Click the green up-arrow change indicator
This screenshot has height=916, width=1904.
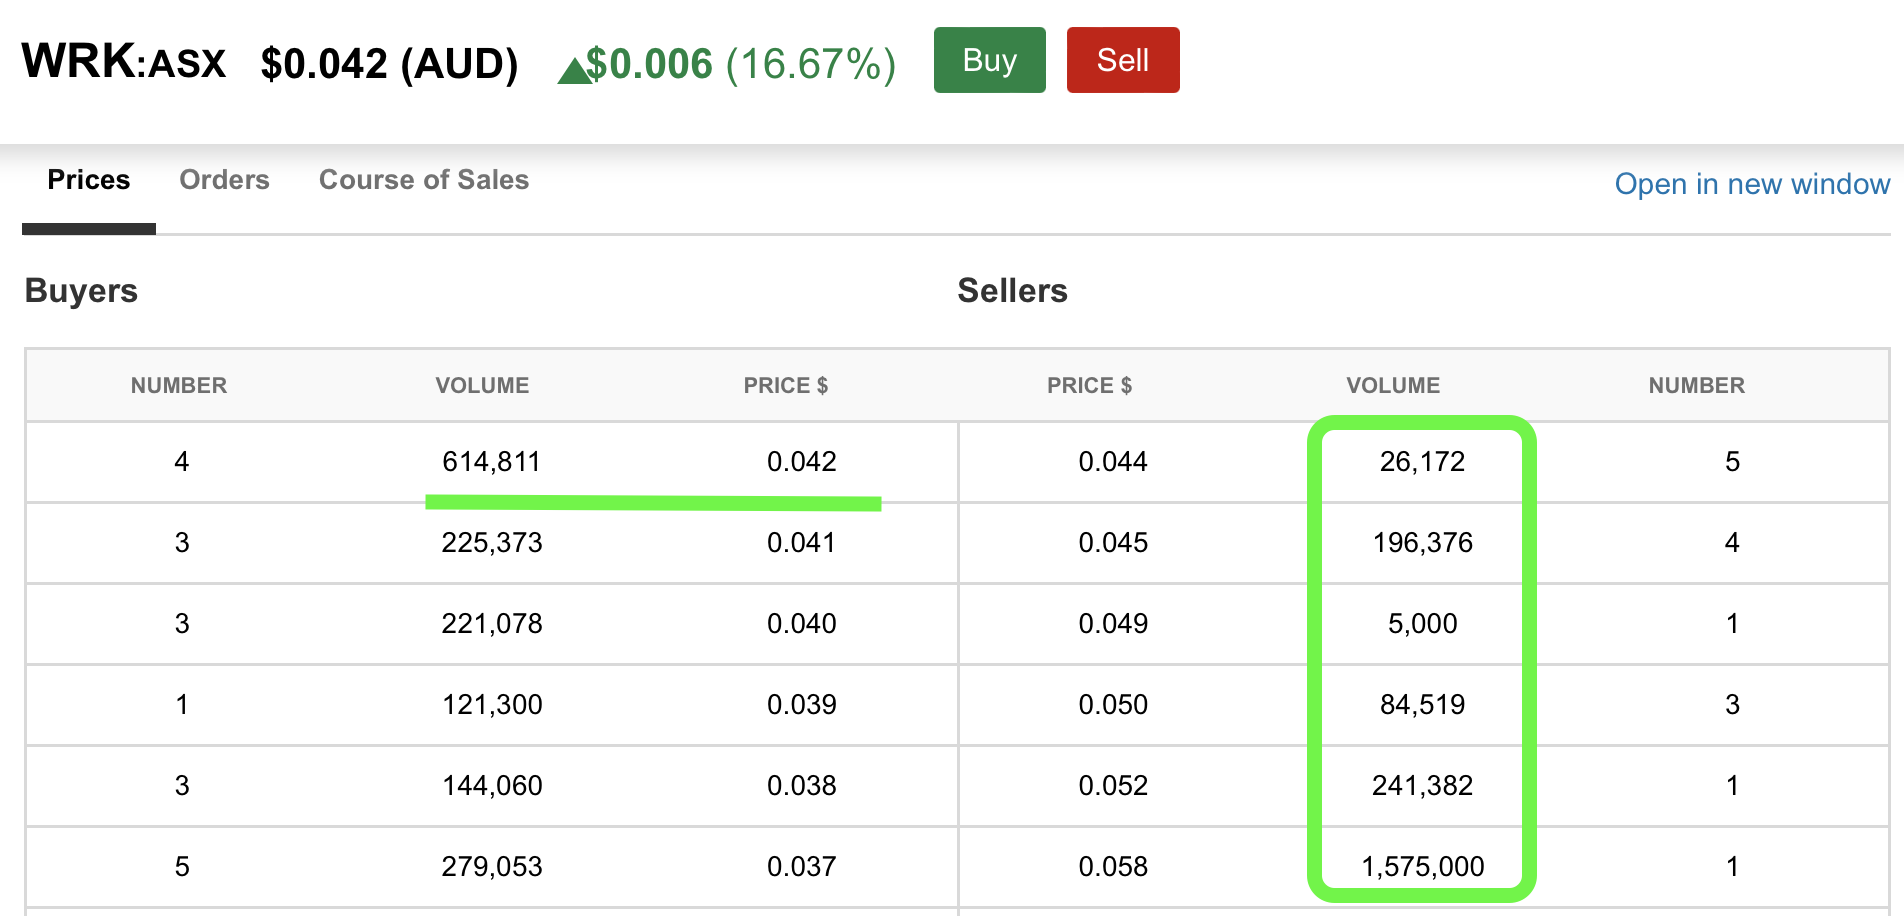[574, 71]
